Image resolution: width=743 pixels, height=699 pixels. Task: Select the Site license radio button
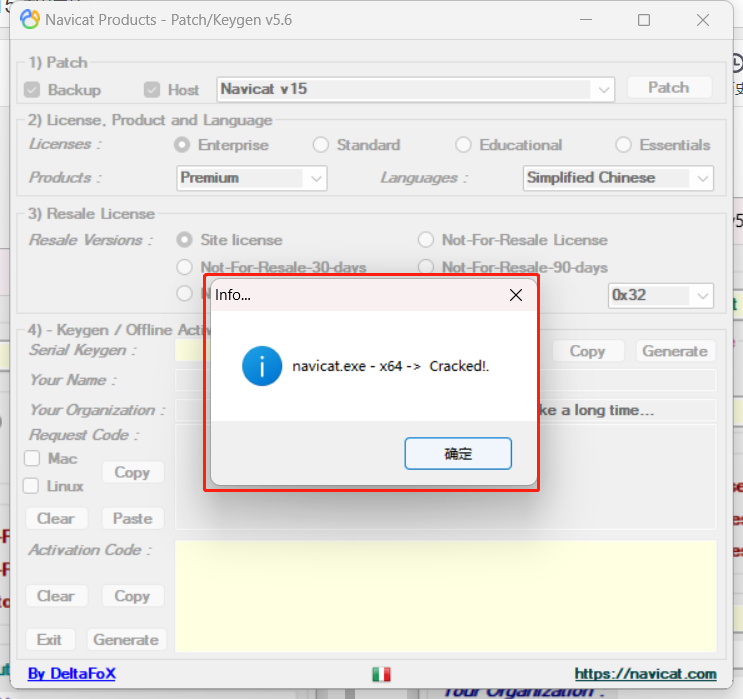click(184, 240)
